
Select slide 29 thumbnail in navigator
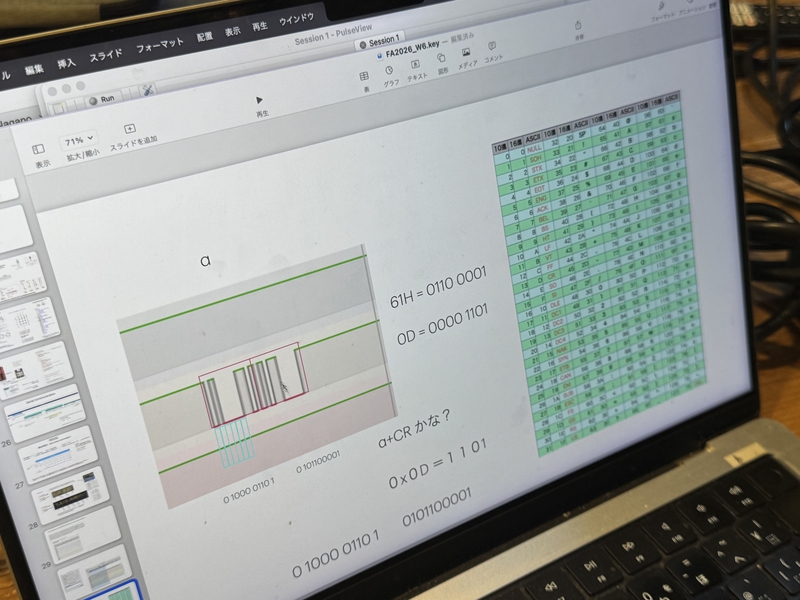[83, 536]
